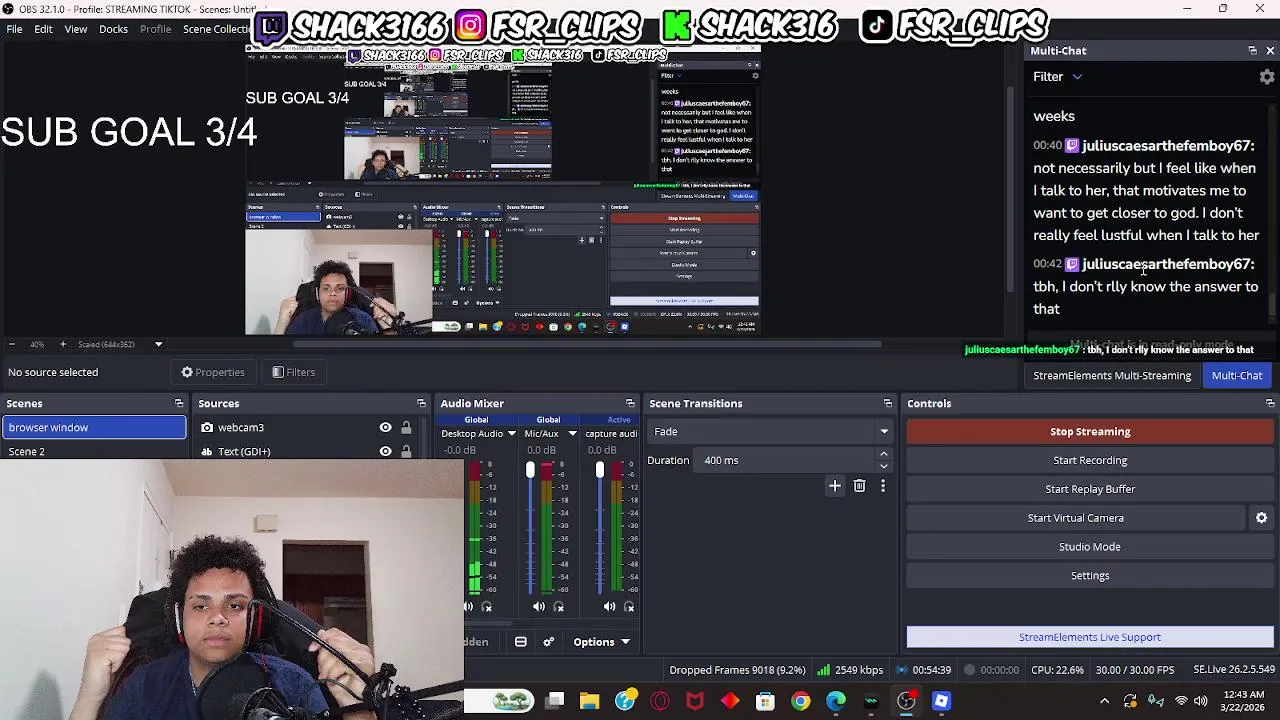Close the Multi-Chat dock
Viewport: 1280px width, 720px height.
pos(1270,51)
